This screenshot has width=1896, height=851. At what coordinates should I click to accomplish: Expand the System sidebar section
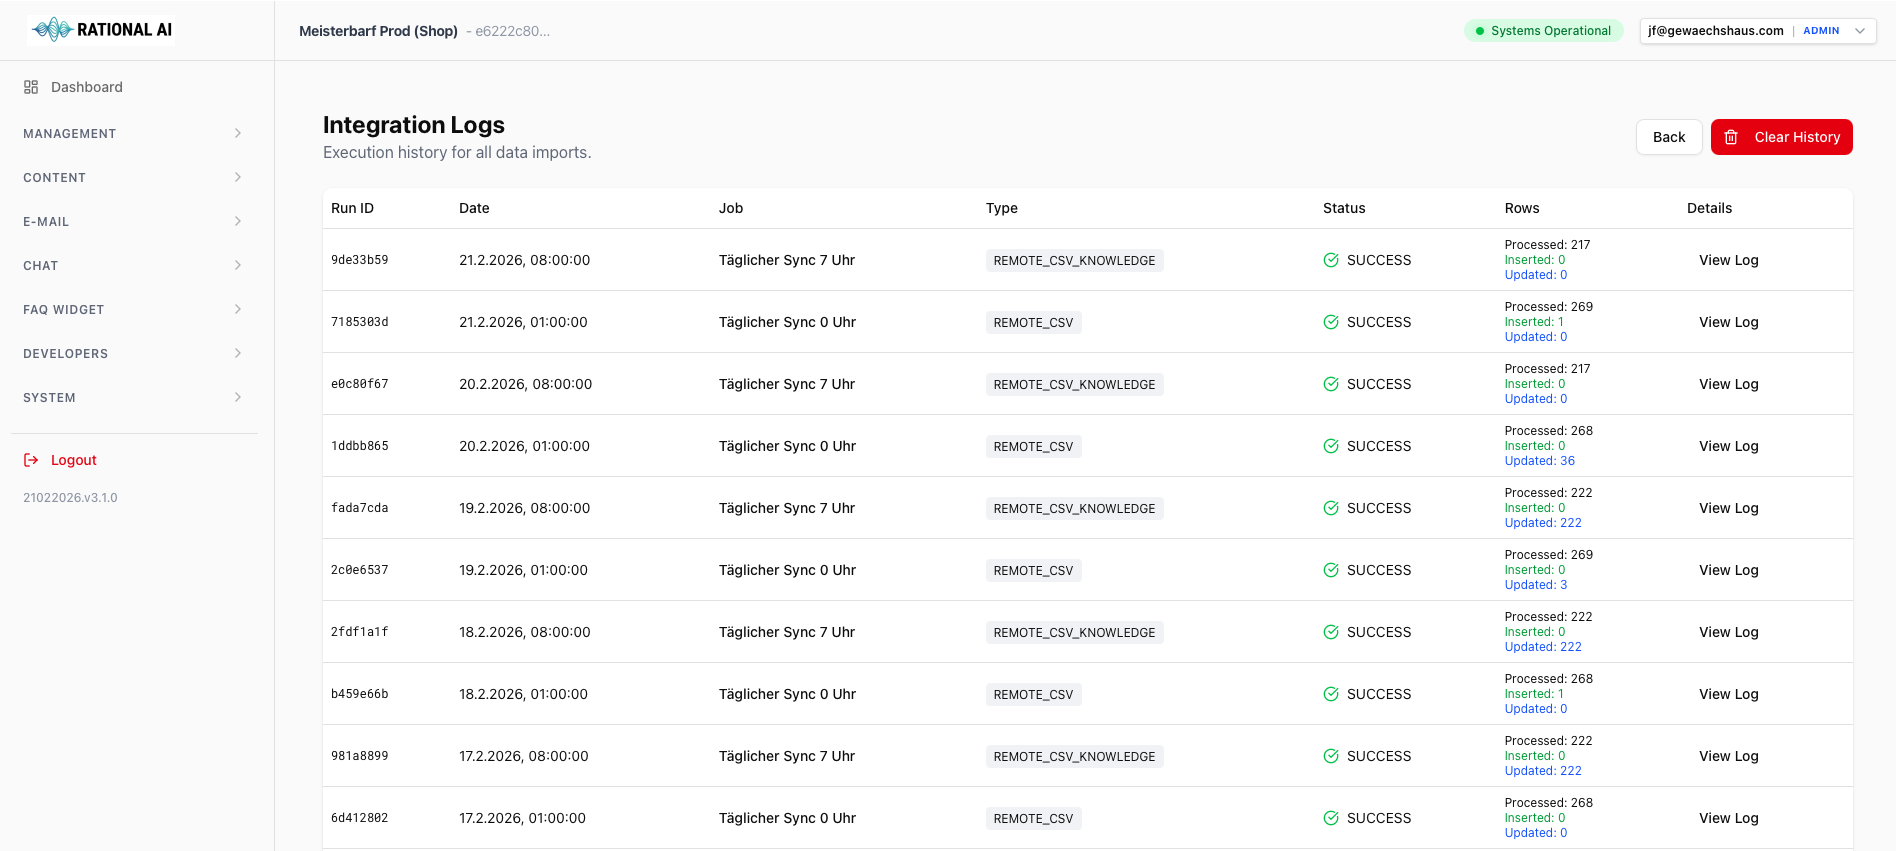coord(132,397)
